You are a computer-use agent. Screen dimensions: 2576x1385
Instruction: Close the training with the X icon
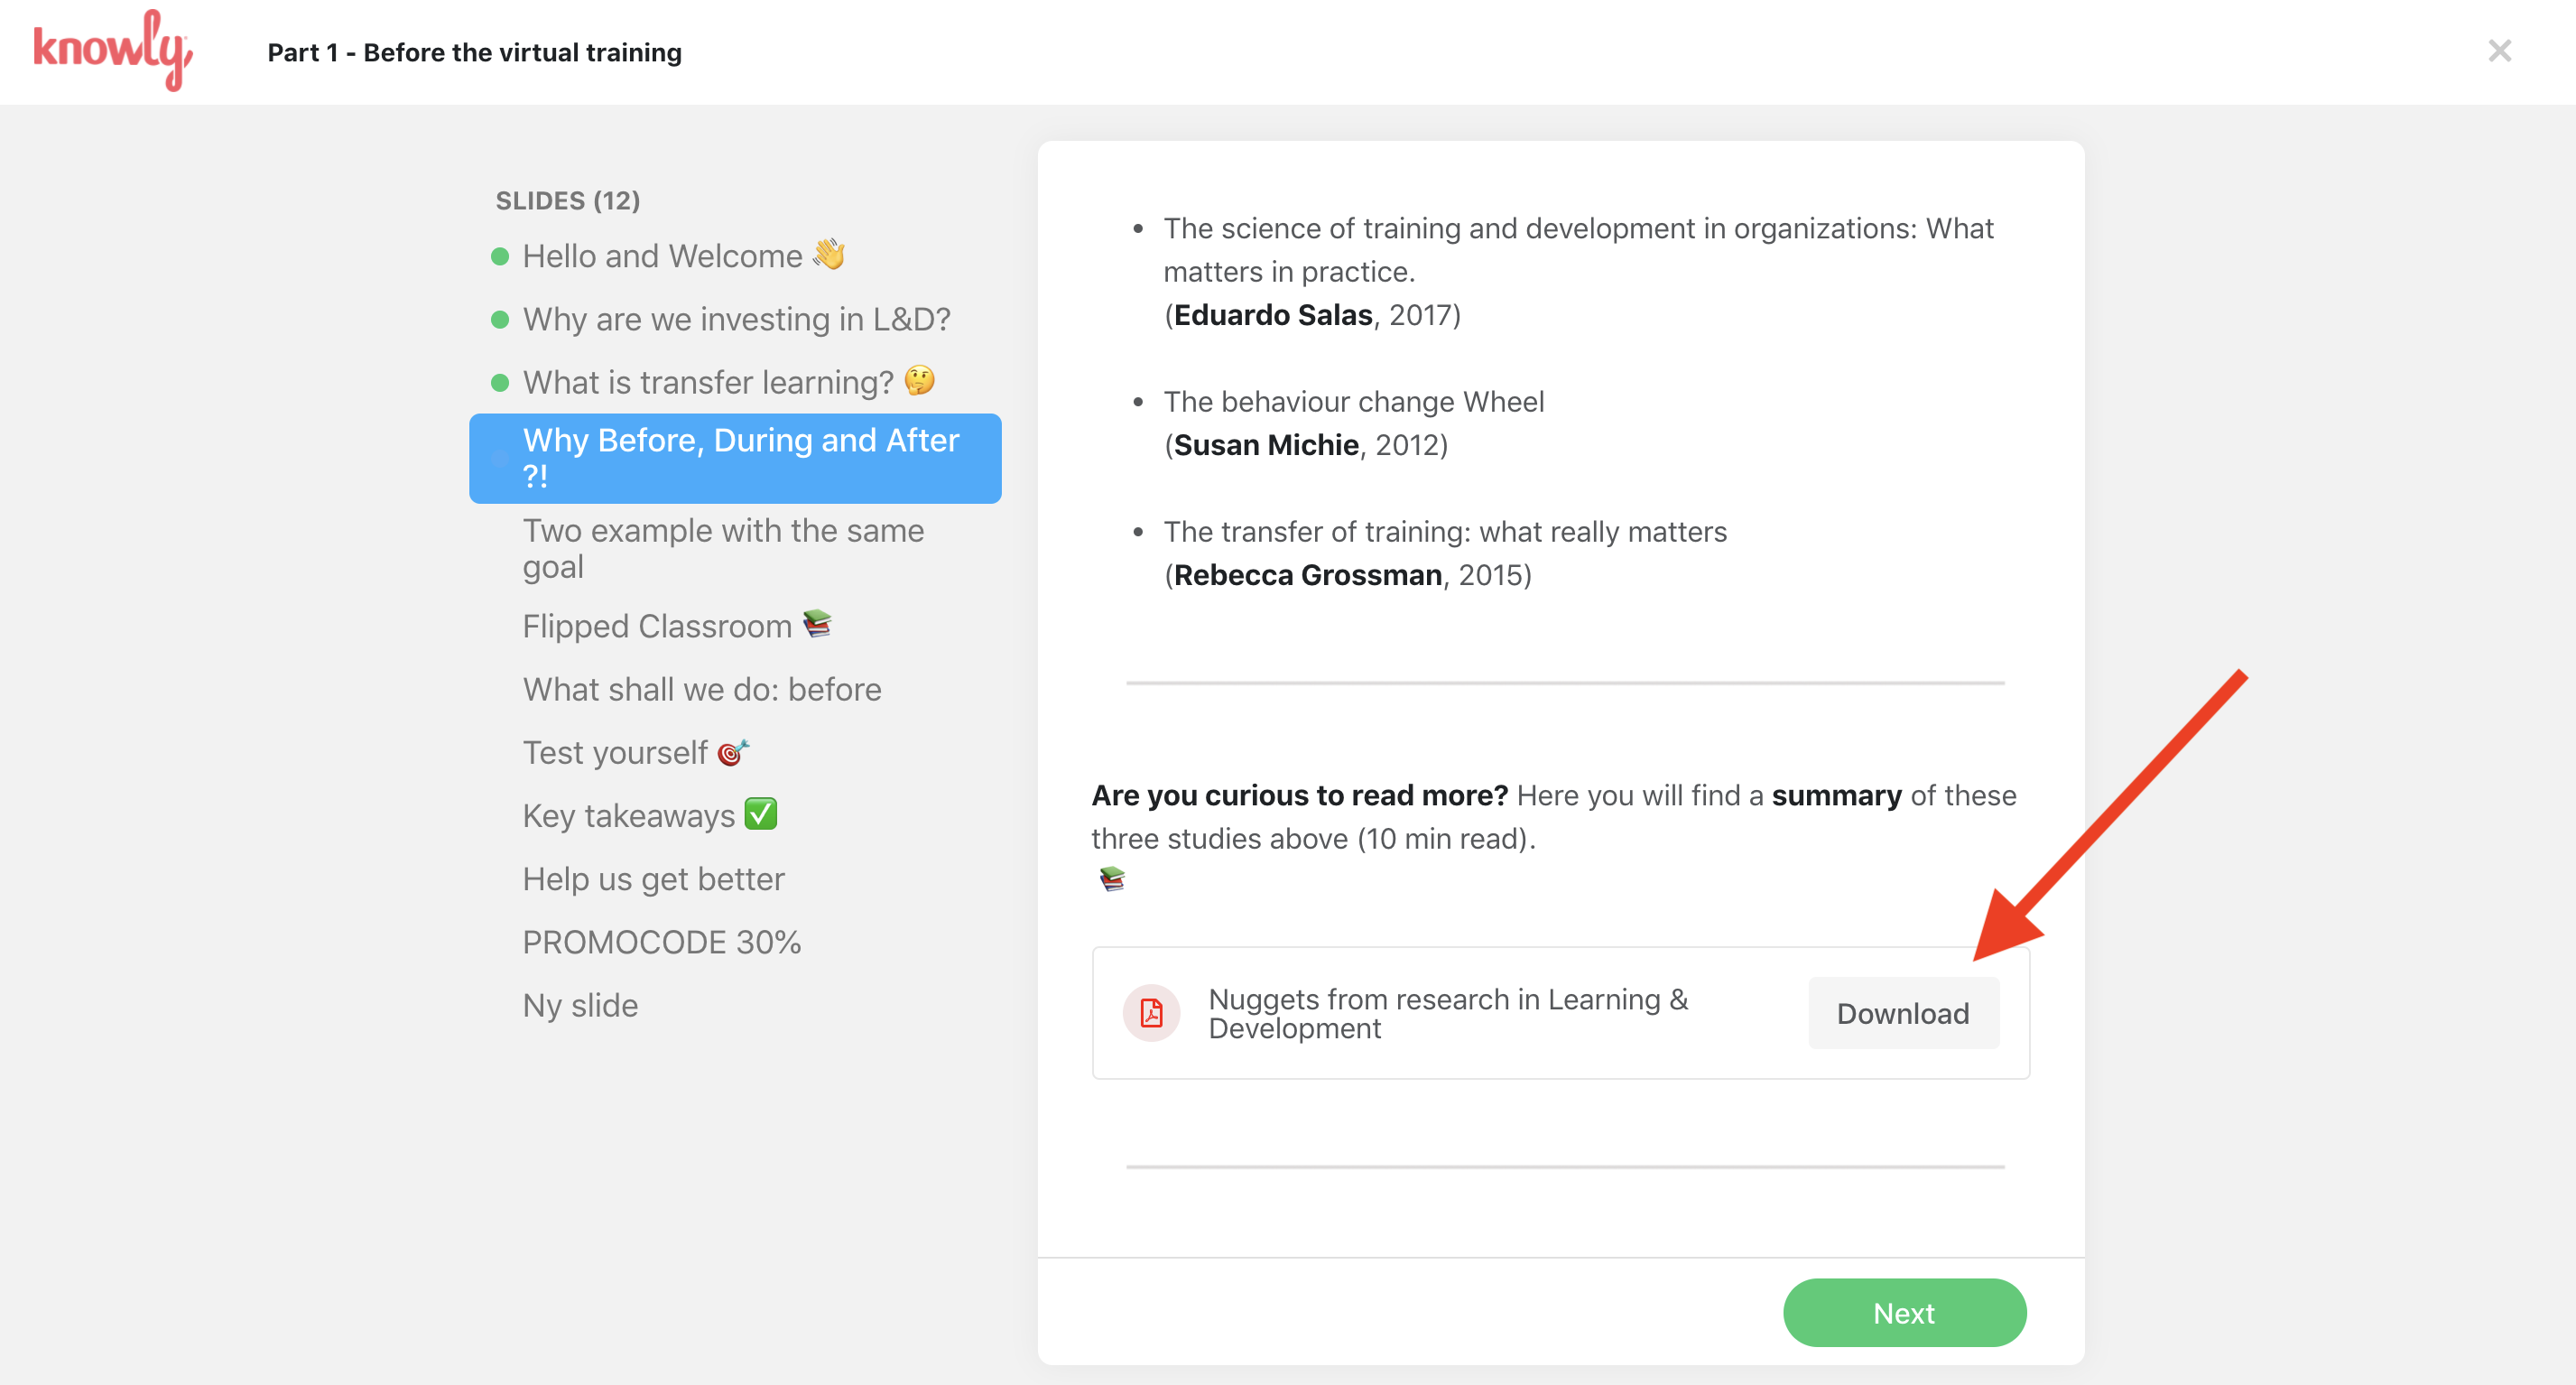tap(2499, 51)
